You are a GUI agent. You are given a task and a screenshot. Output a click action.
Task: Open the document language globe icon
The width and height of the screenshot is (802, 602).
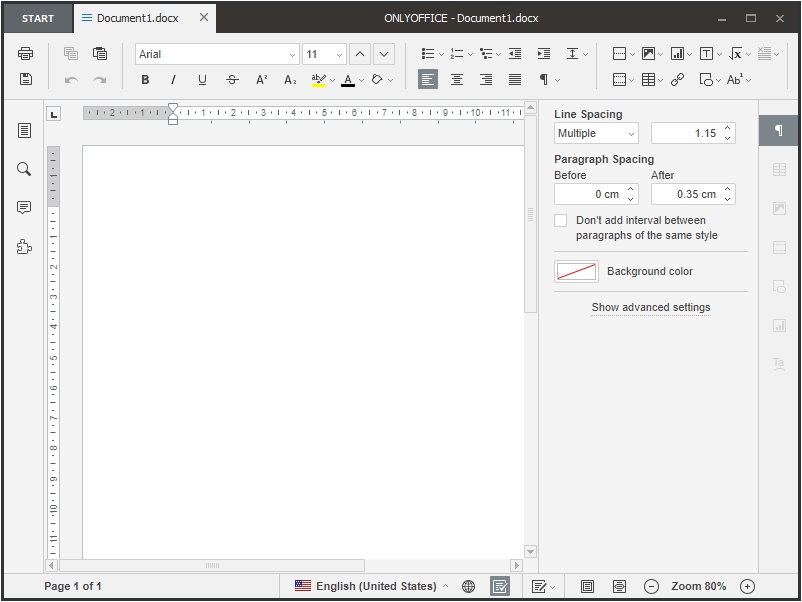468,586
